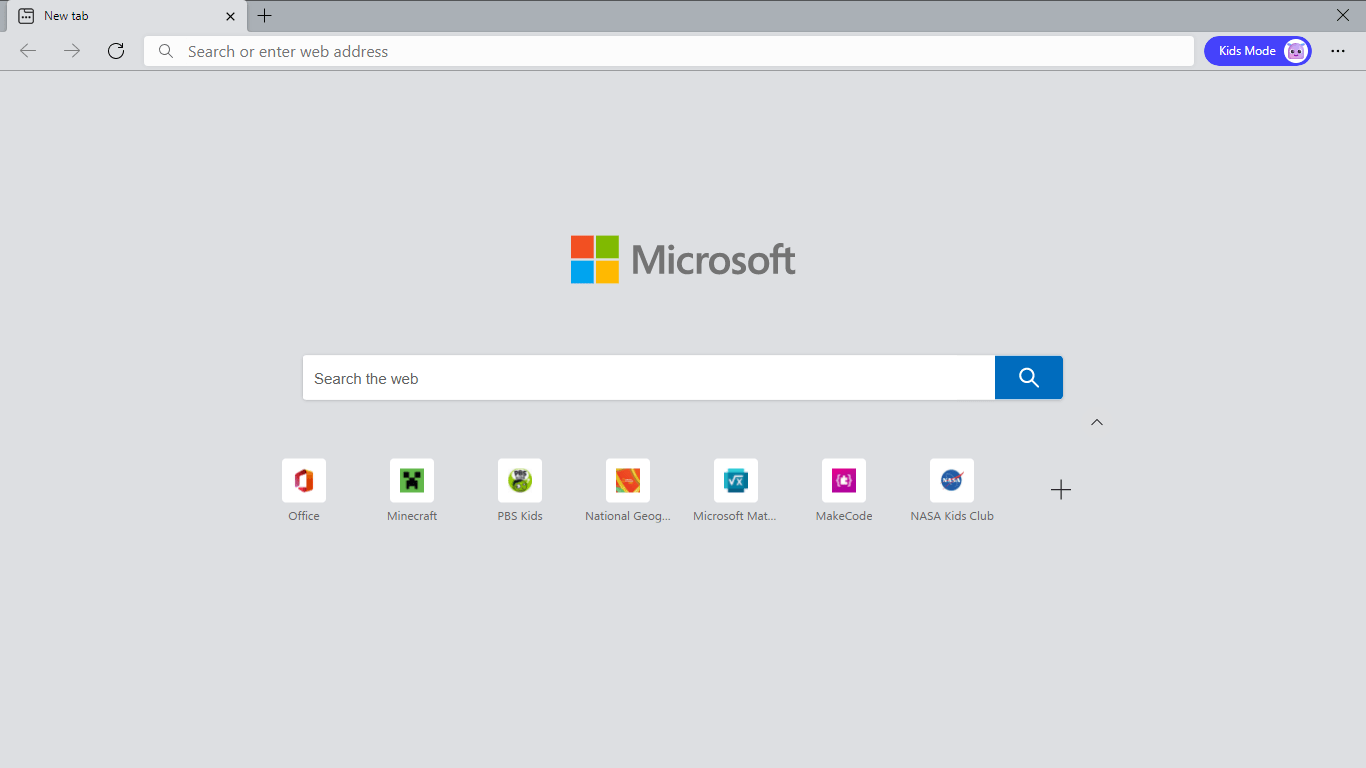Run a search with the blue search button

[1028, 377]
